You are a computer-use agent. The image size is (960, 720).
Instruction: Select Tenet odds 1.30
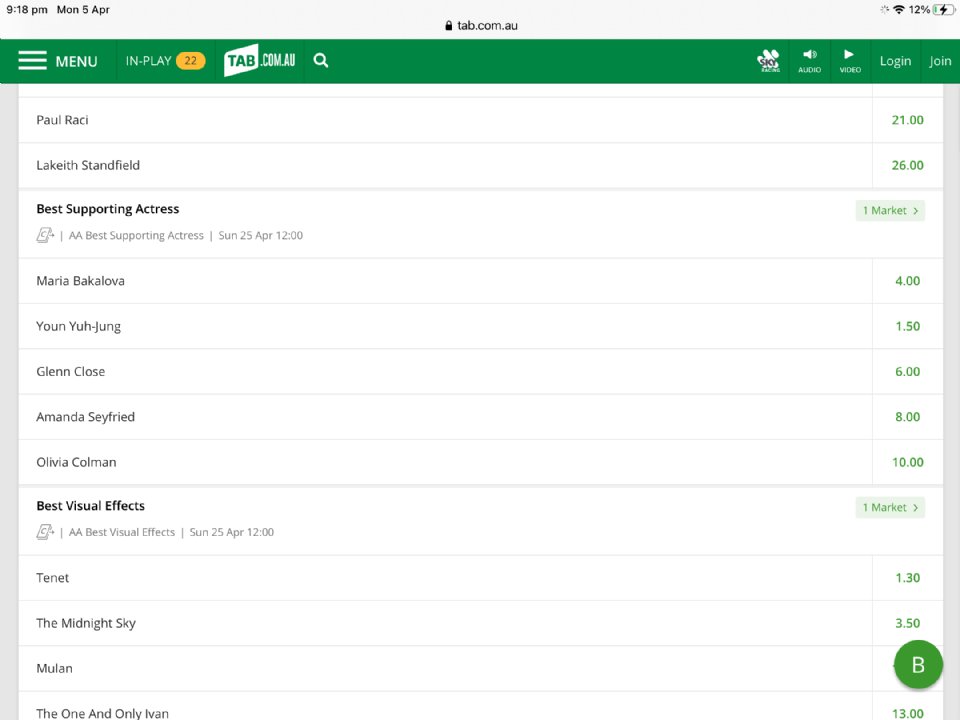[x=907, y=578]
